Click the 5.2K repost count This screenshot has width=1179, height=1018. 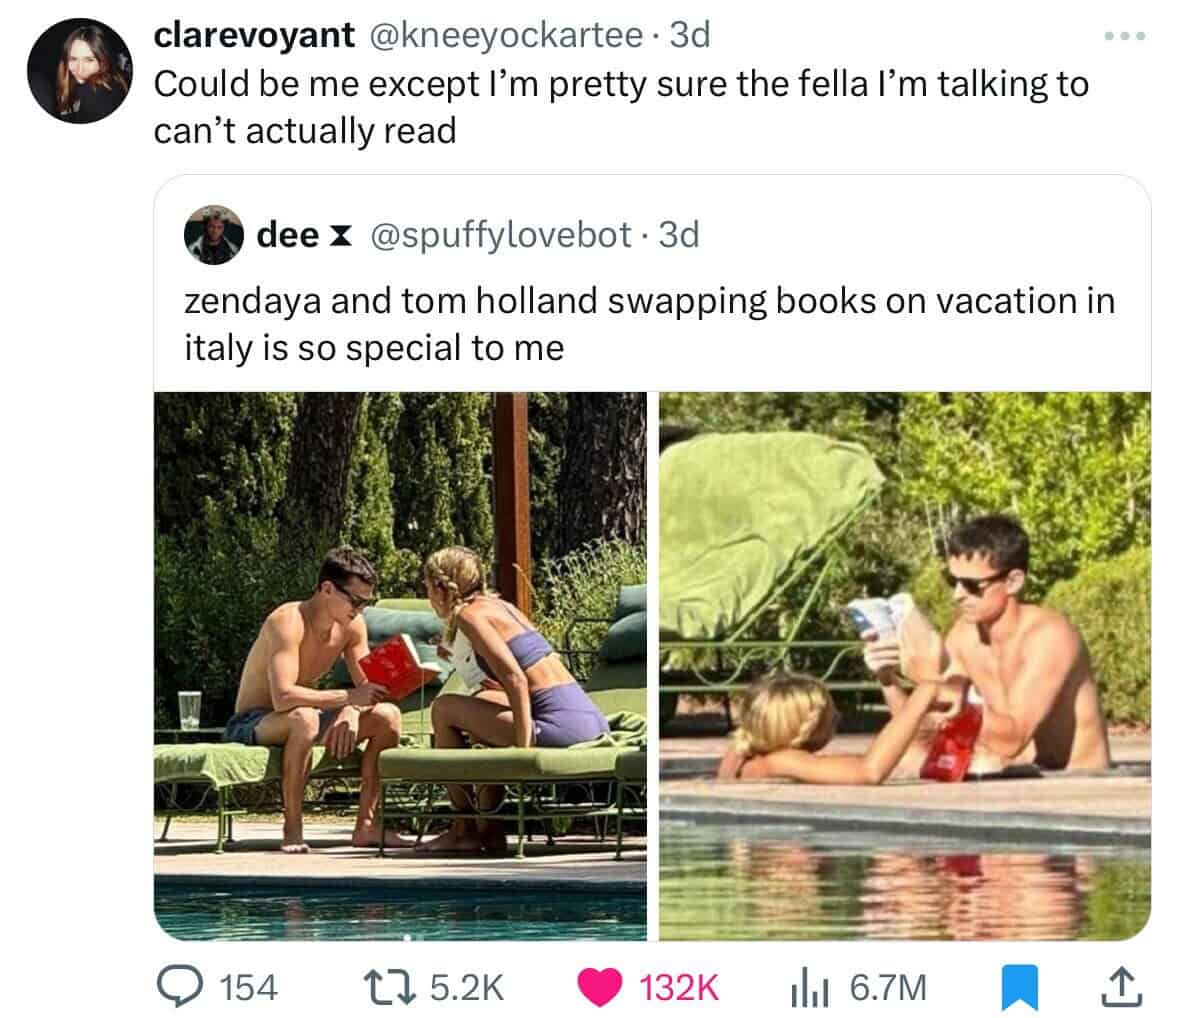[466, 988]
